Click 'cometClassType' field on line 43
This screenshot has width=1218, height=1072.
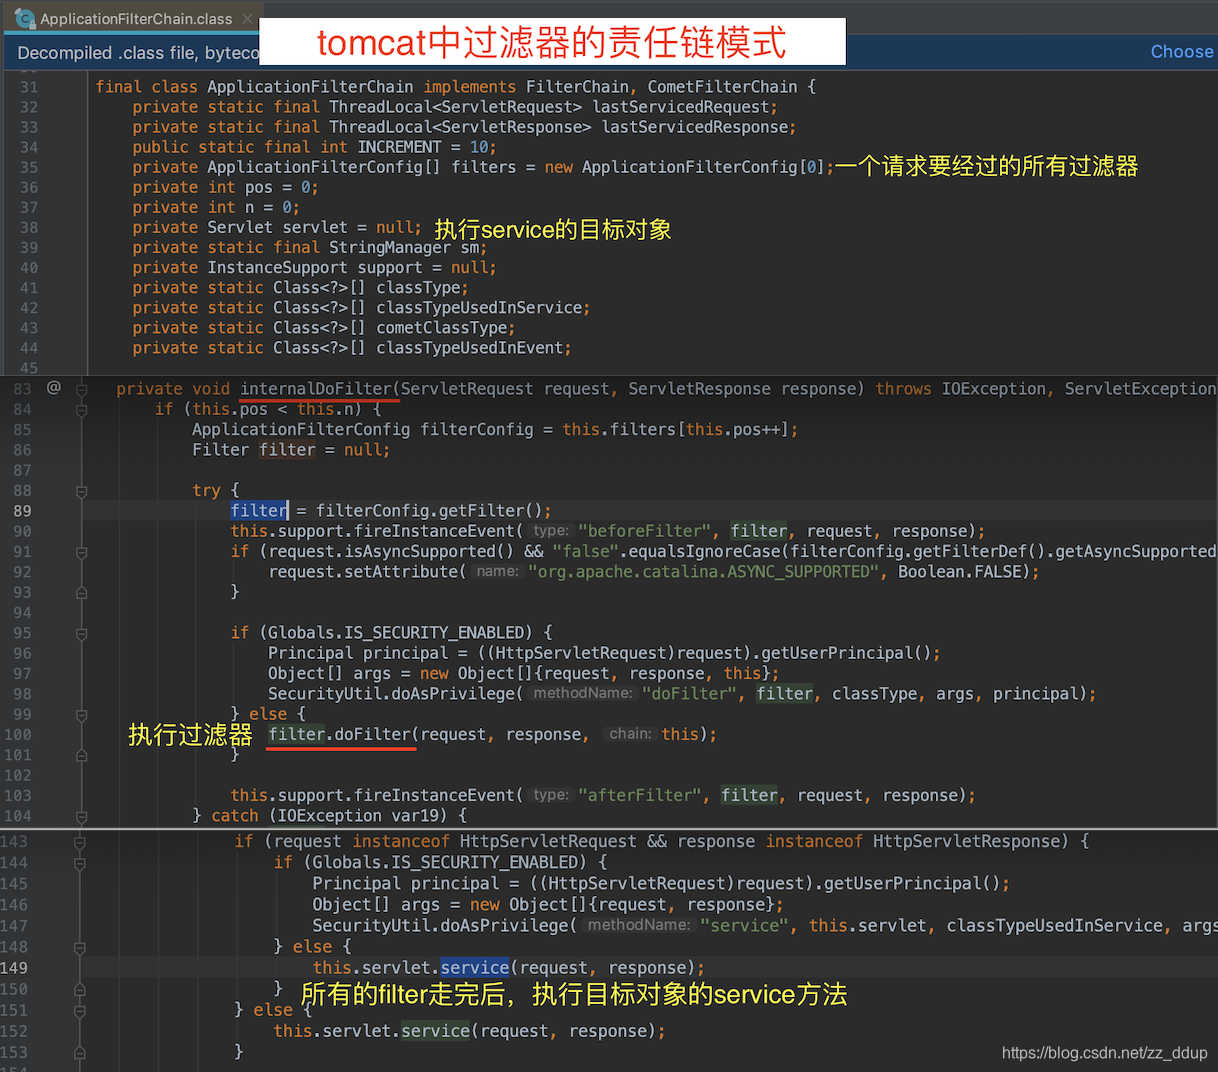click(x=442, y=327)
